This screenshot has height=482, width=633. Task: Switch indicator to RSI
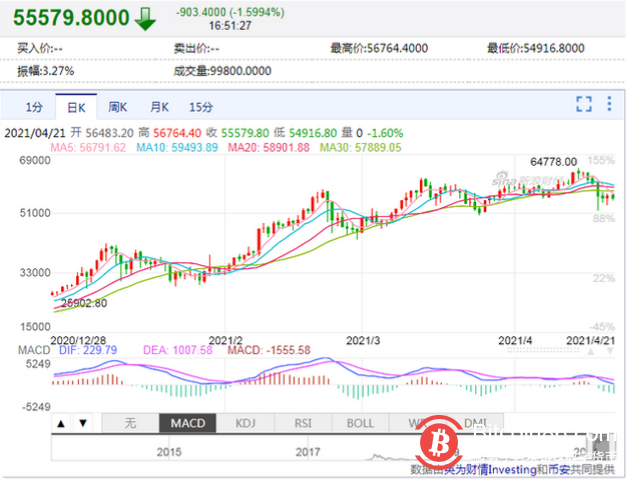[x=303, y=423]
